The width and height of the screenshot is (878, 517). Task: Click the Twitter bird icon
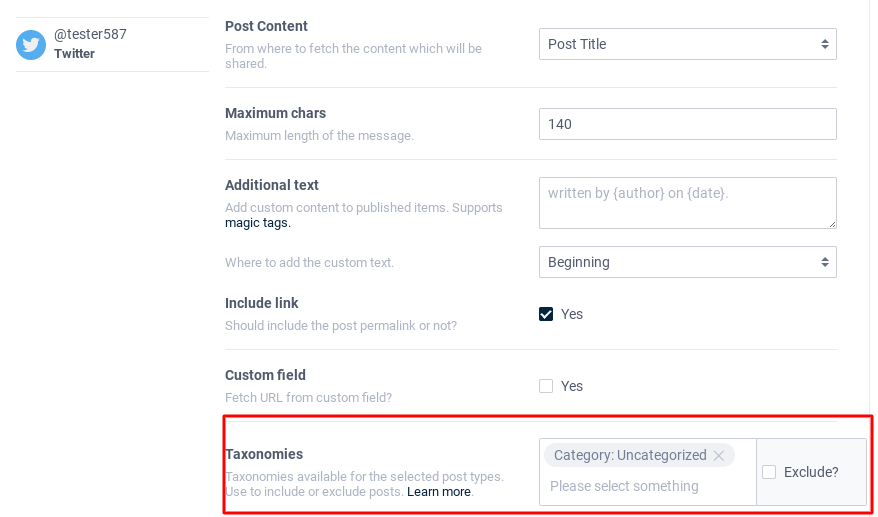(31, 44)
